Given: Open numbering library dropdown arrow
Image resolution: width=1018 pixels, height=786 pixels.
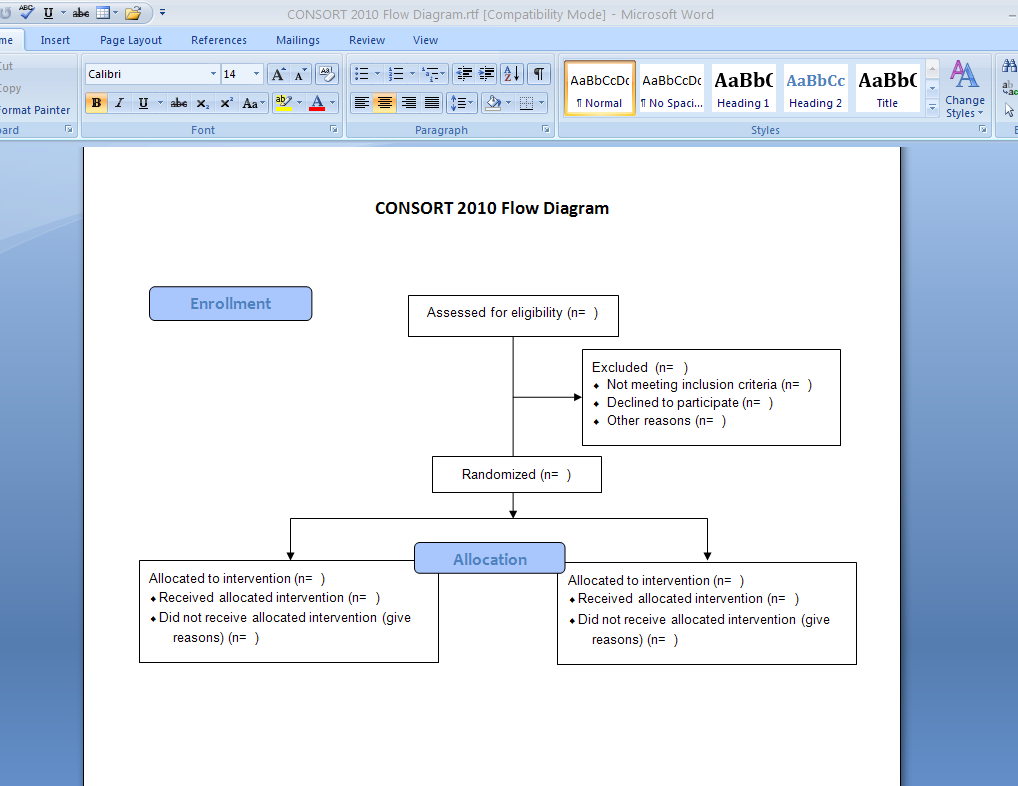Looking at the screenshot, I should click(412, 74).
